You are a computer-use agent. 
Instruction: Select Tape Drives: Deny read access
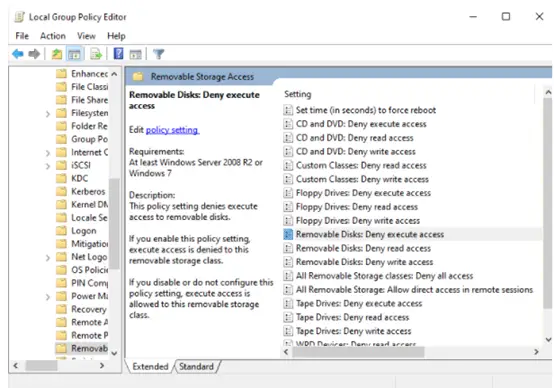[x=352, y=317]
